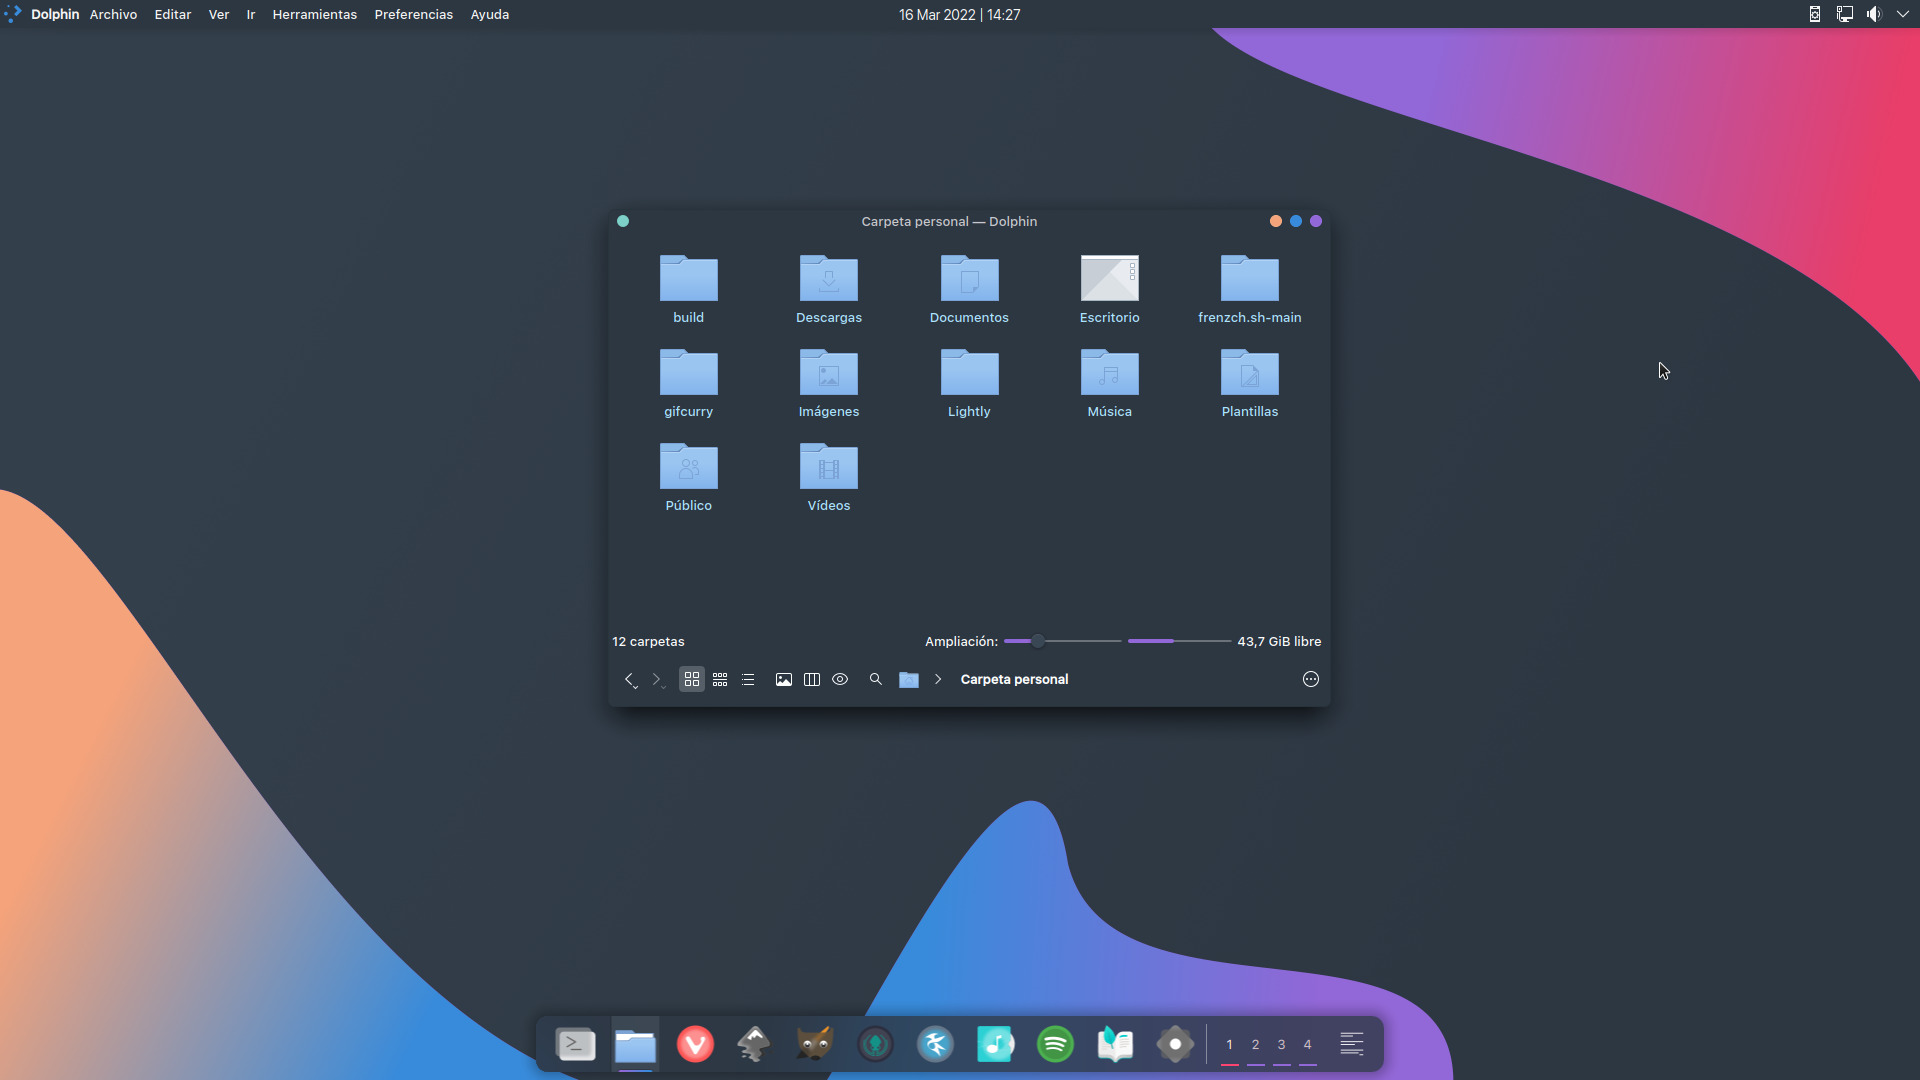The height and width of the screenshot is (1080, 1920).
Task: Open the Preferencias menu
Action: 413,15
